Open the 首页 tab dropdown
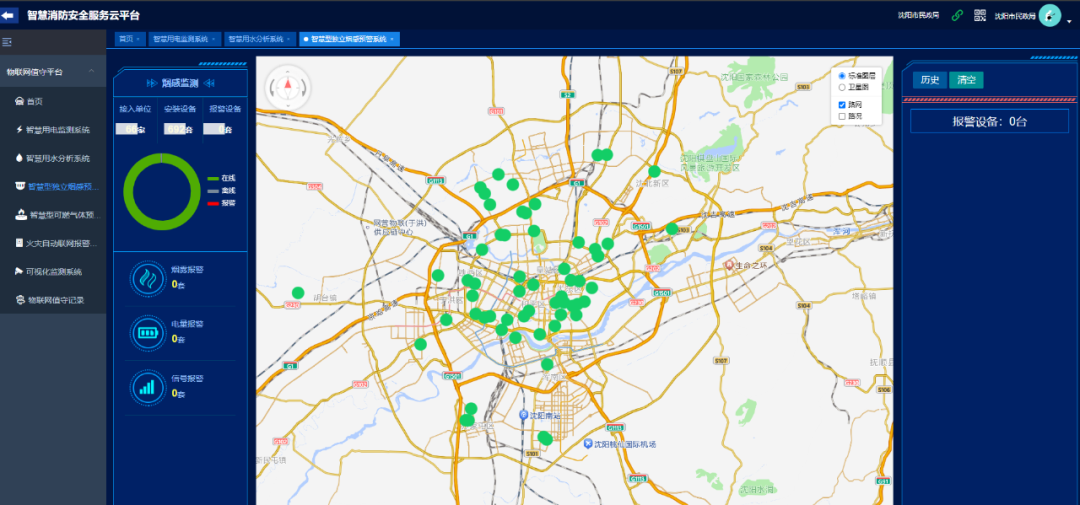This screenshot has height=505, width=1080. coord(139,39)
